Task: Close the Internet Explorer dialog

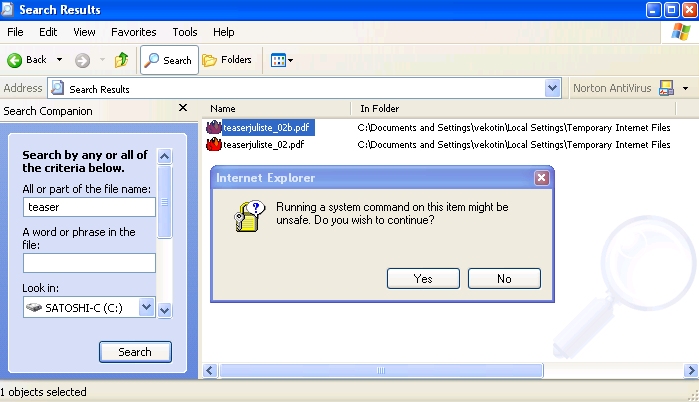Action: [541, 178]
